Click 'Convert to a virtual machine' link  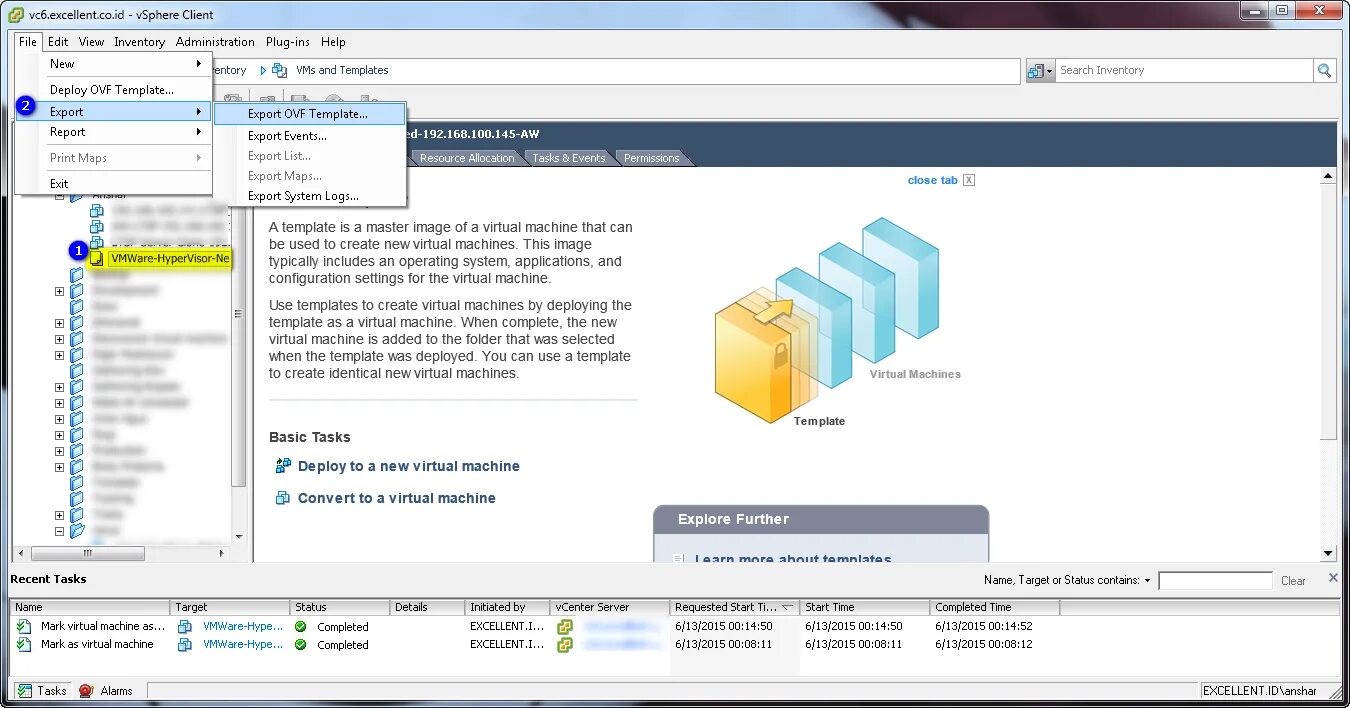[397, 498]
